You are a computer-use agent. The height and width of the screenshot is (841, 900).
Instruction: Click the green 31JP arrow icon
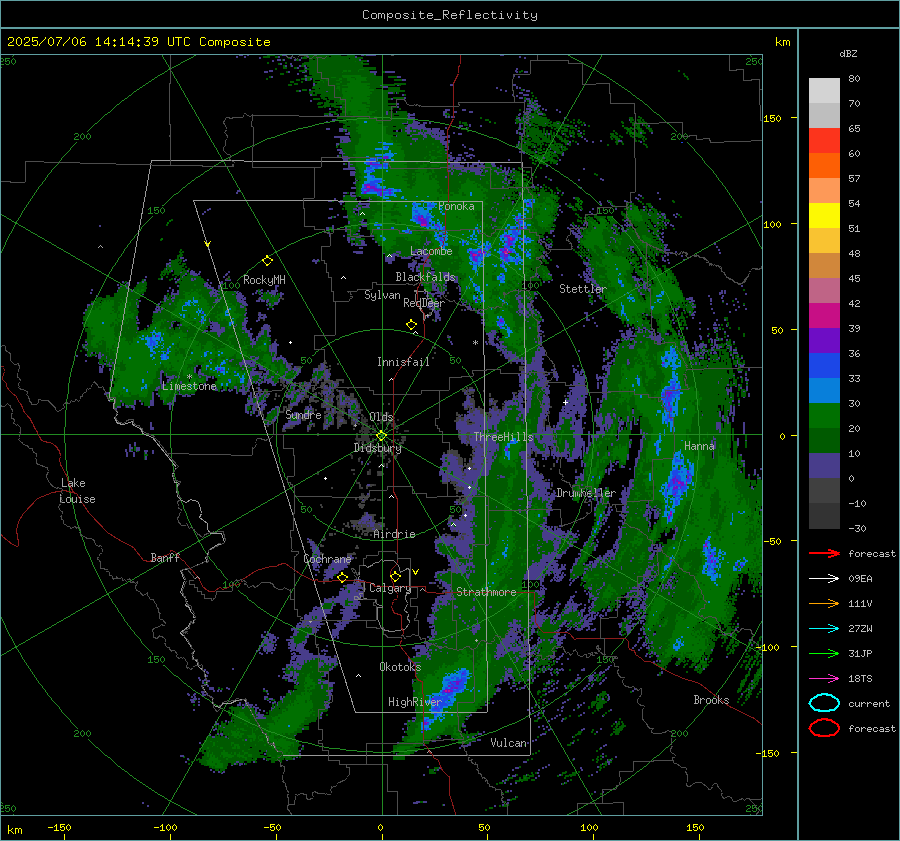point(824,653)
